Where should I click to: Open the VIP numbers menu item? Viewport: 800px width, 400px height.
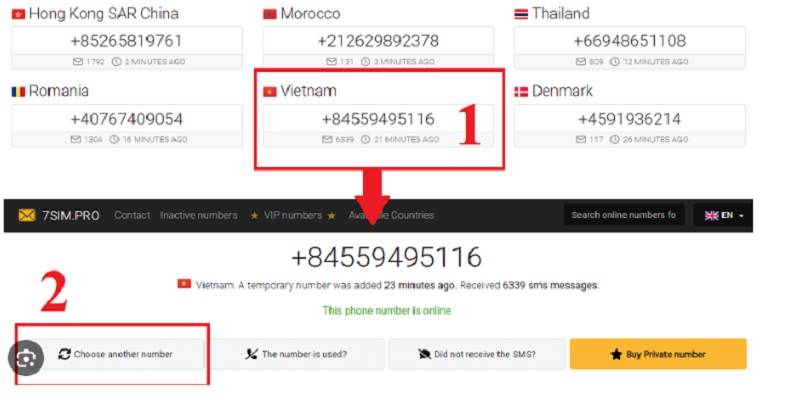[293, 215]
